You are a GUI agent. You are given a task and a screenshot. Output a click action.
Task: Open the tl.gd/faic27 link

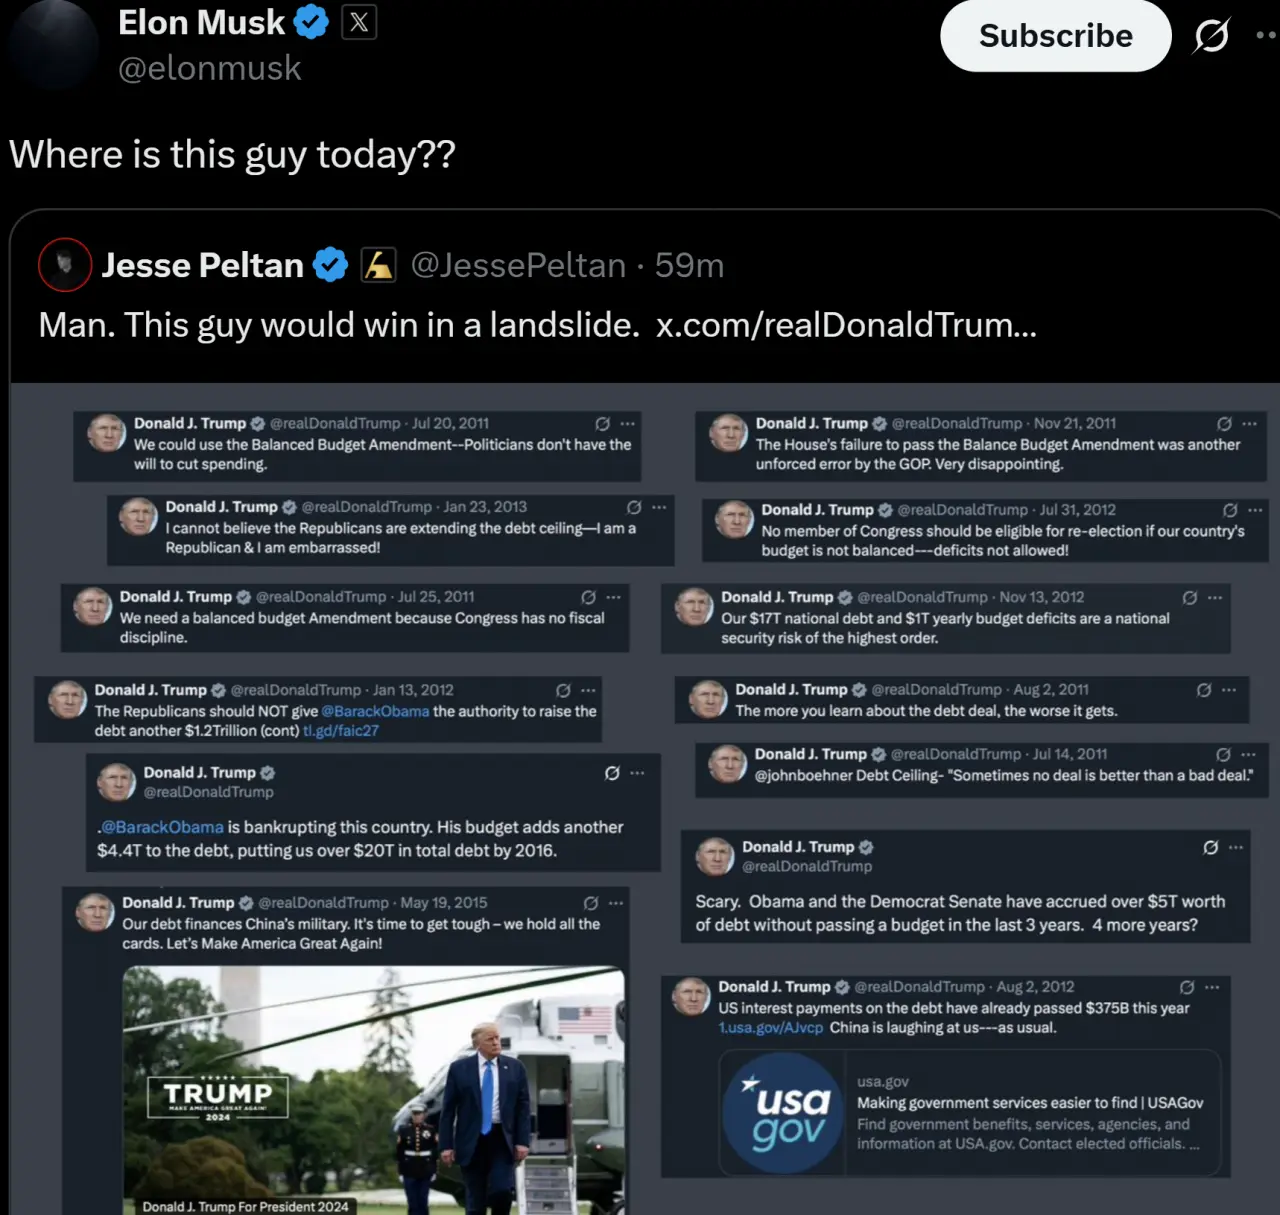pyautogui.click(x=341, y=731)
